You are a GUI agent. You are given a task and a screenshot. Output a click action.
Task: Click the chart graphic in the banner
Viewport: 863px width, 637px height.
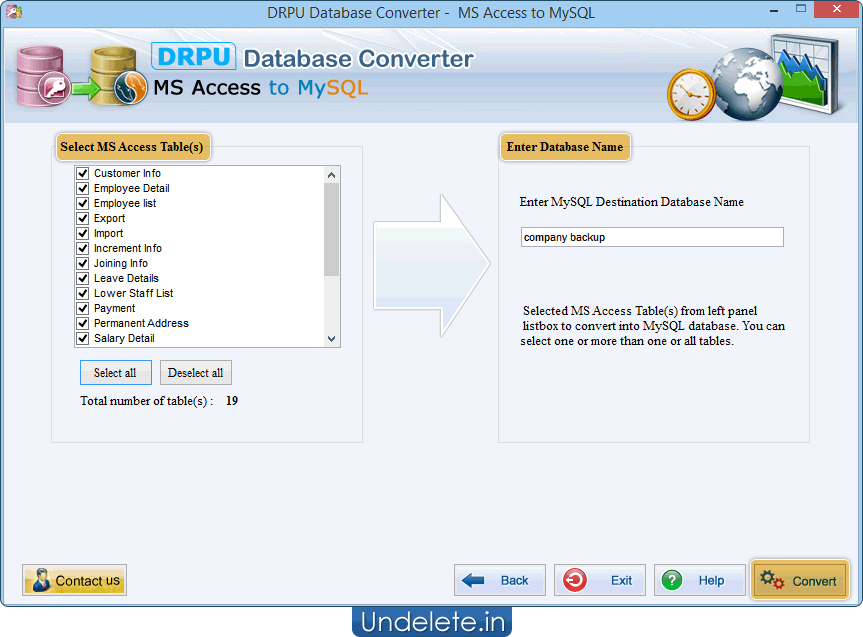click(805, 73)
